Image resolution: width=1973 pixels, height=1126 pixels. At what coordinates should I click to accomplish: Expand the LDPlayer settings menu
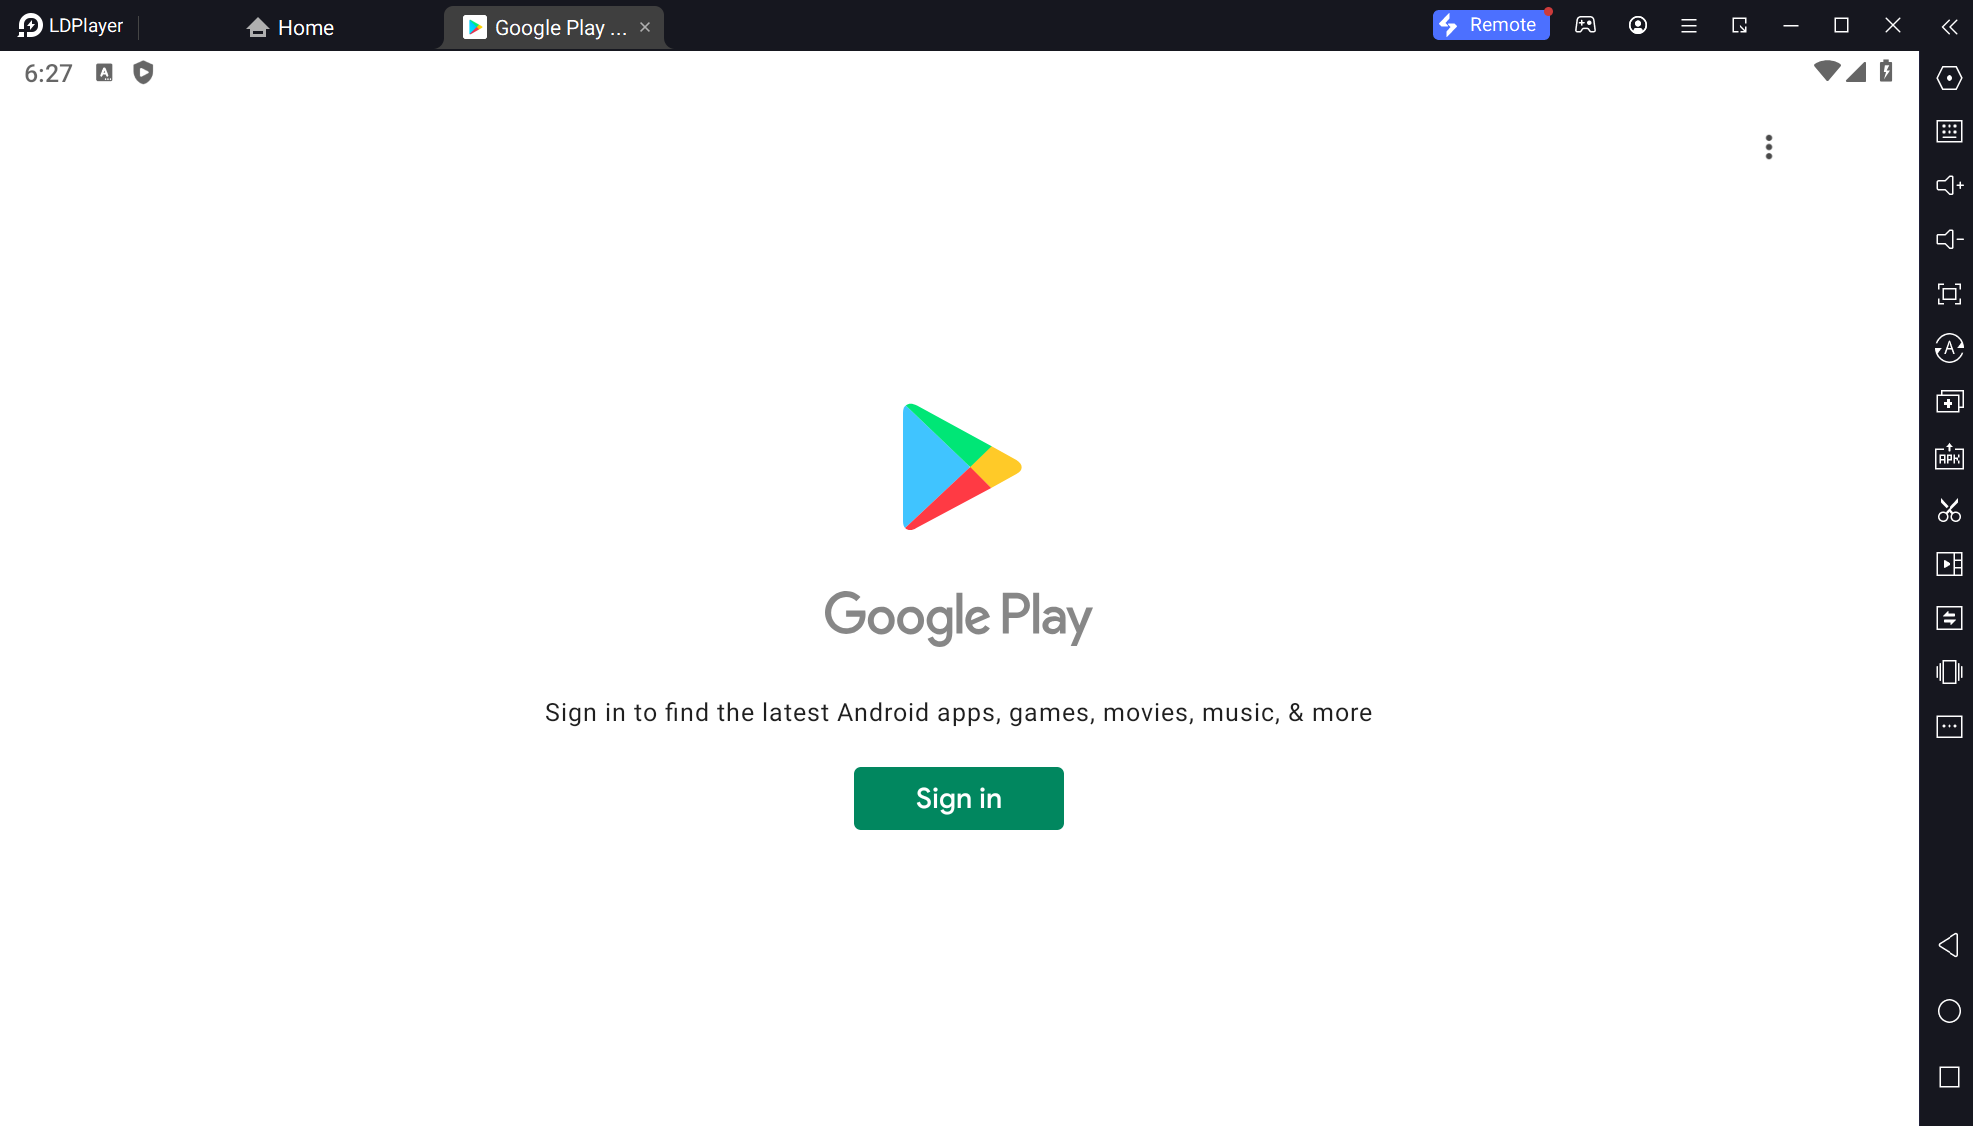[x=1688, y=26]
